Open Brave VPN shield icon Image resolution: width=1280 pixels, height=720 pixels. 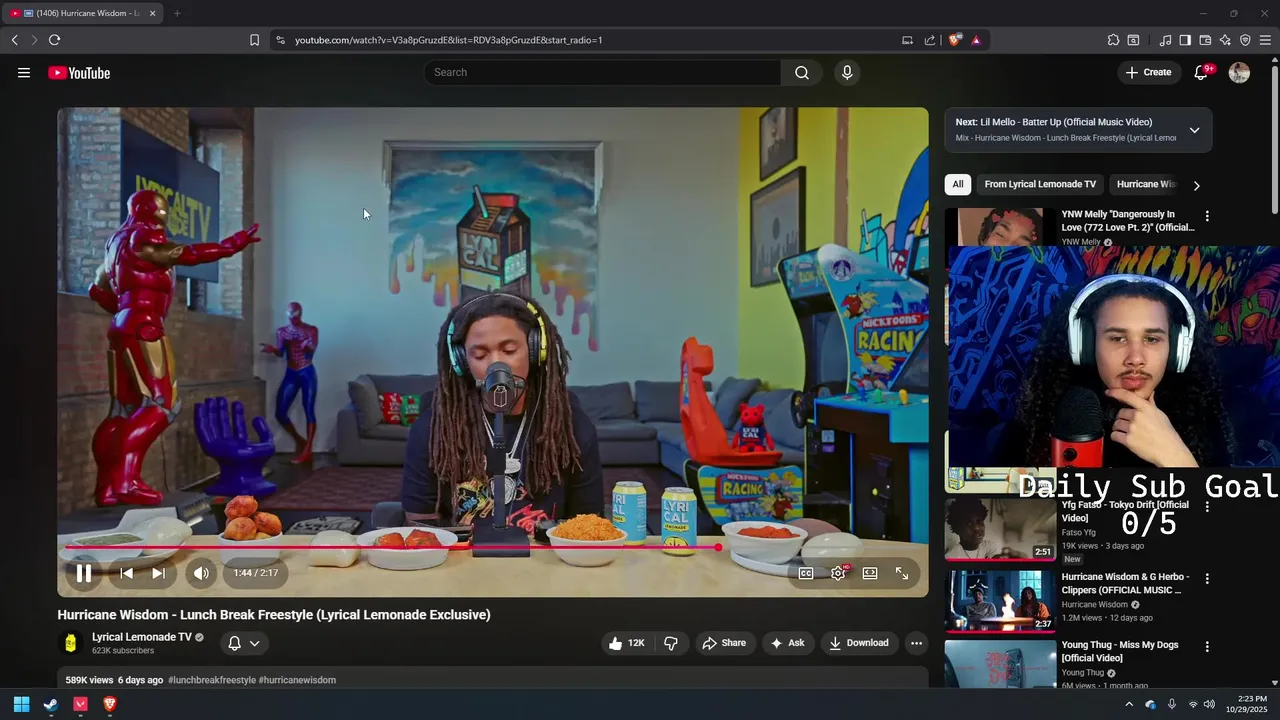pos(1245,40)
